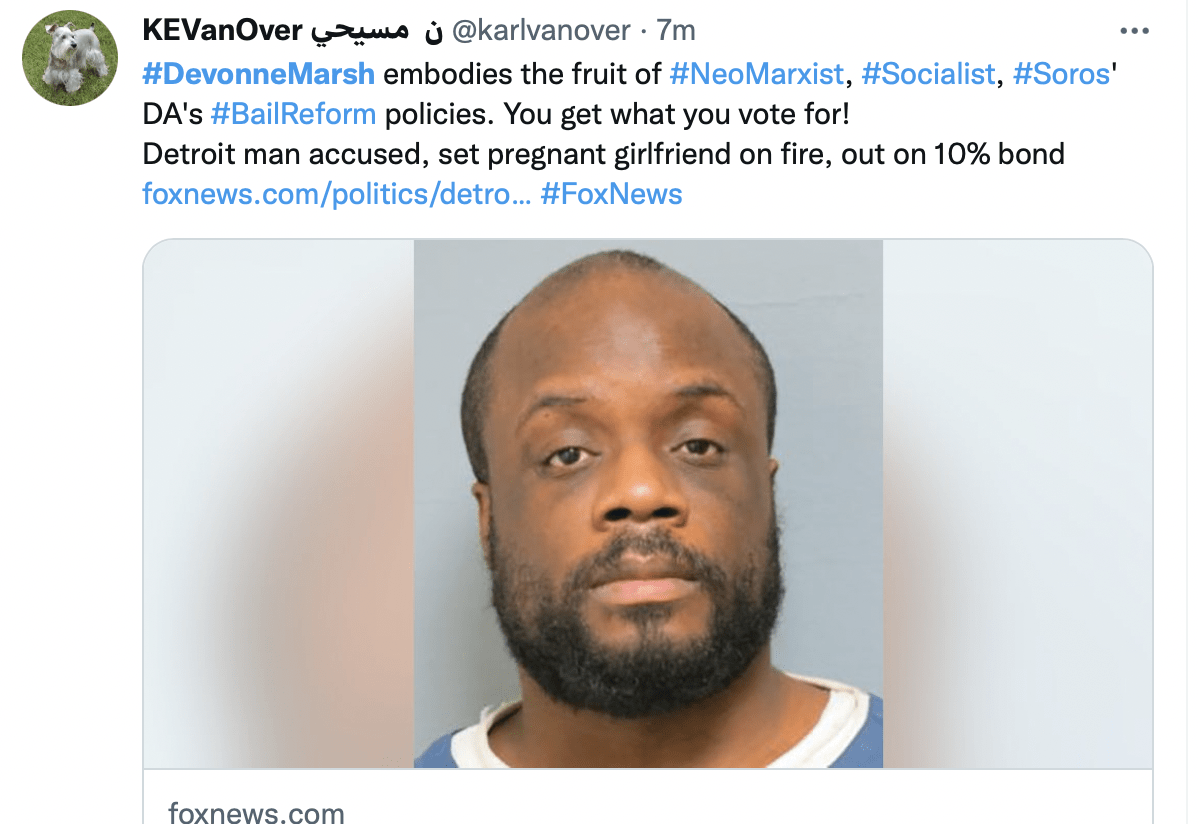Click the blurred right side of card image

point(1018,504)
